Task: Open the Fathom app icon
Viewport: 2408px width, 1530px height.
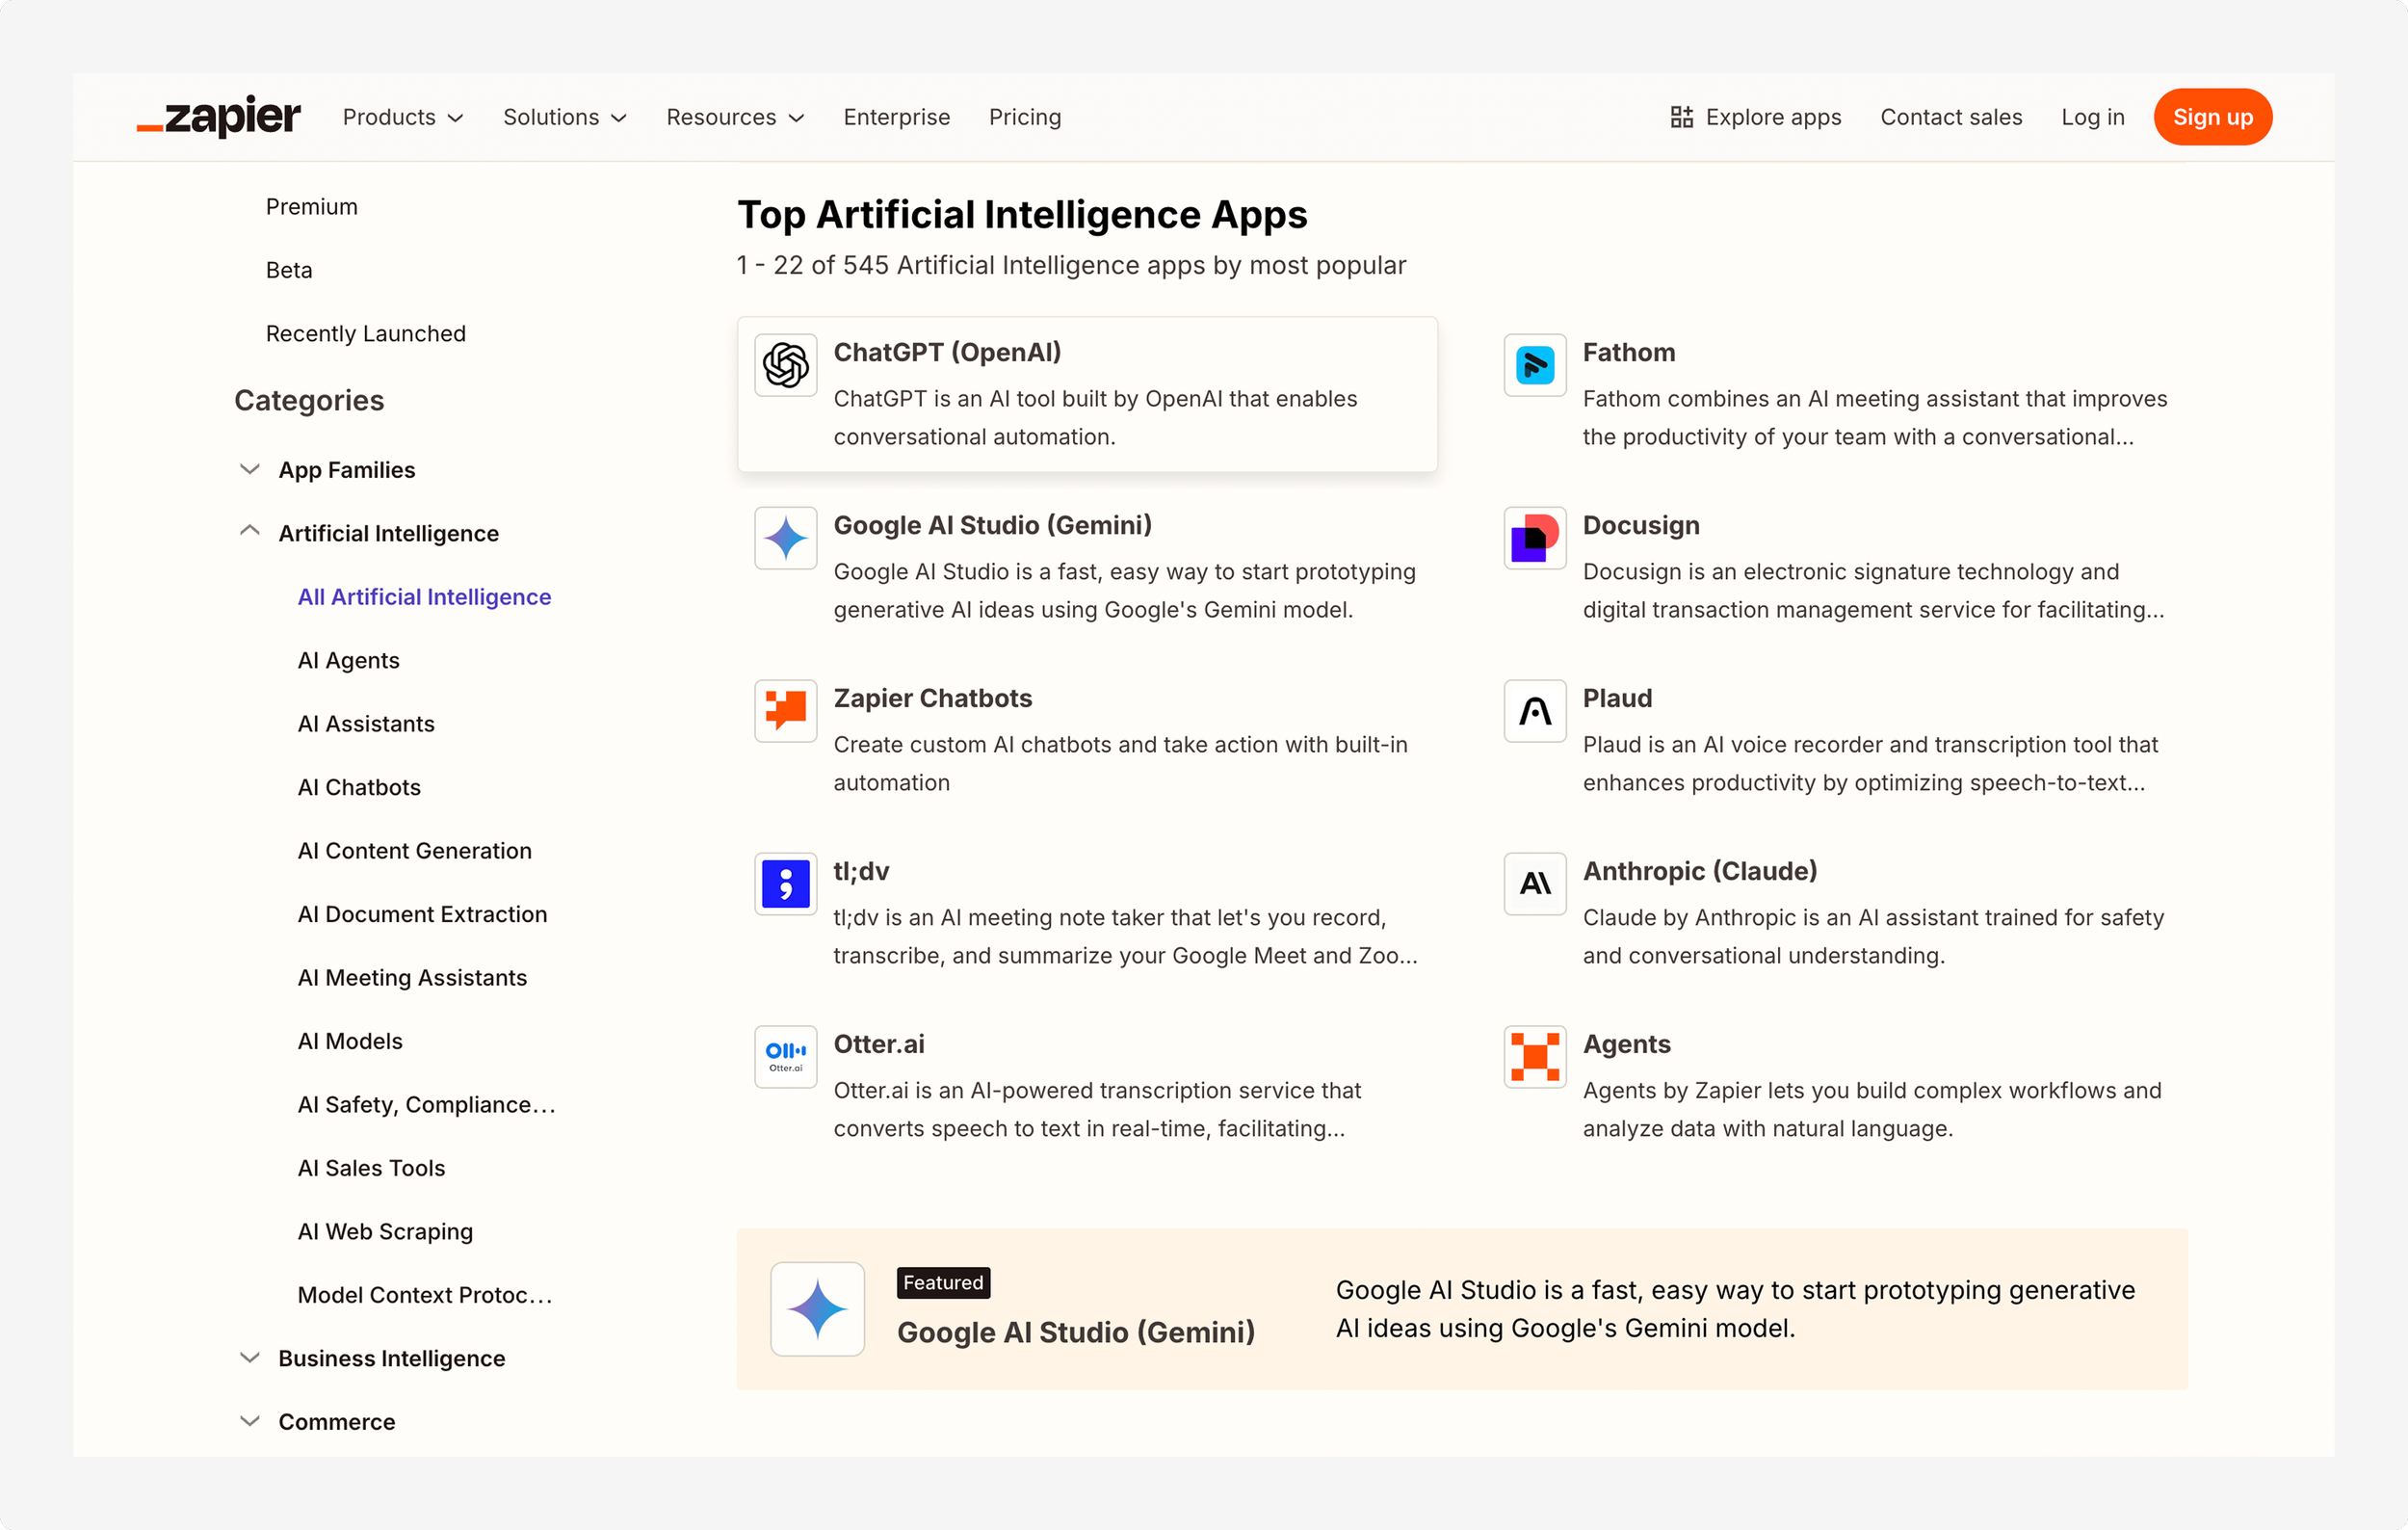Action: click(x=1534, y=365)
